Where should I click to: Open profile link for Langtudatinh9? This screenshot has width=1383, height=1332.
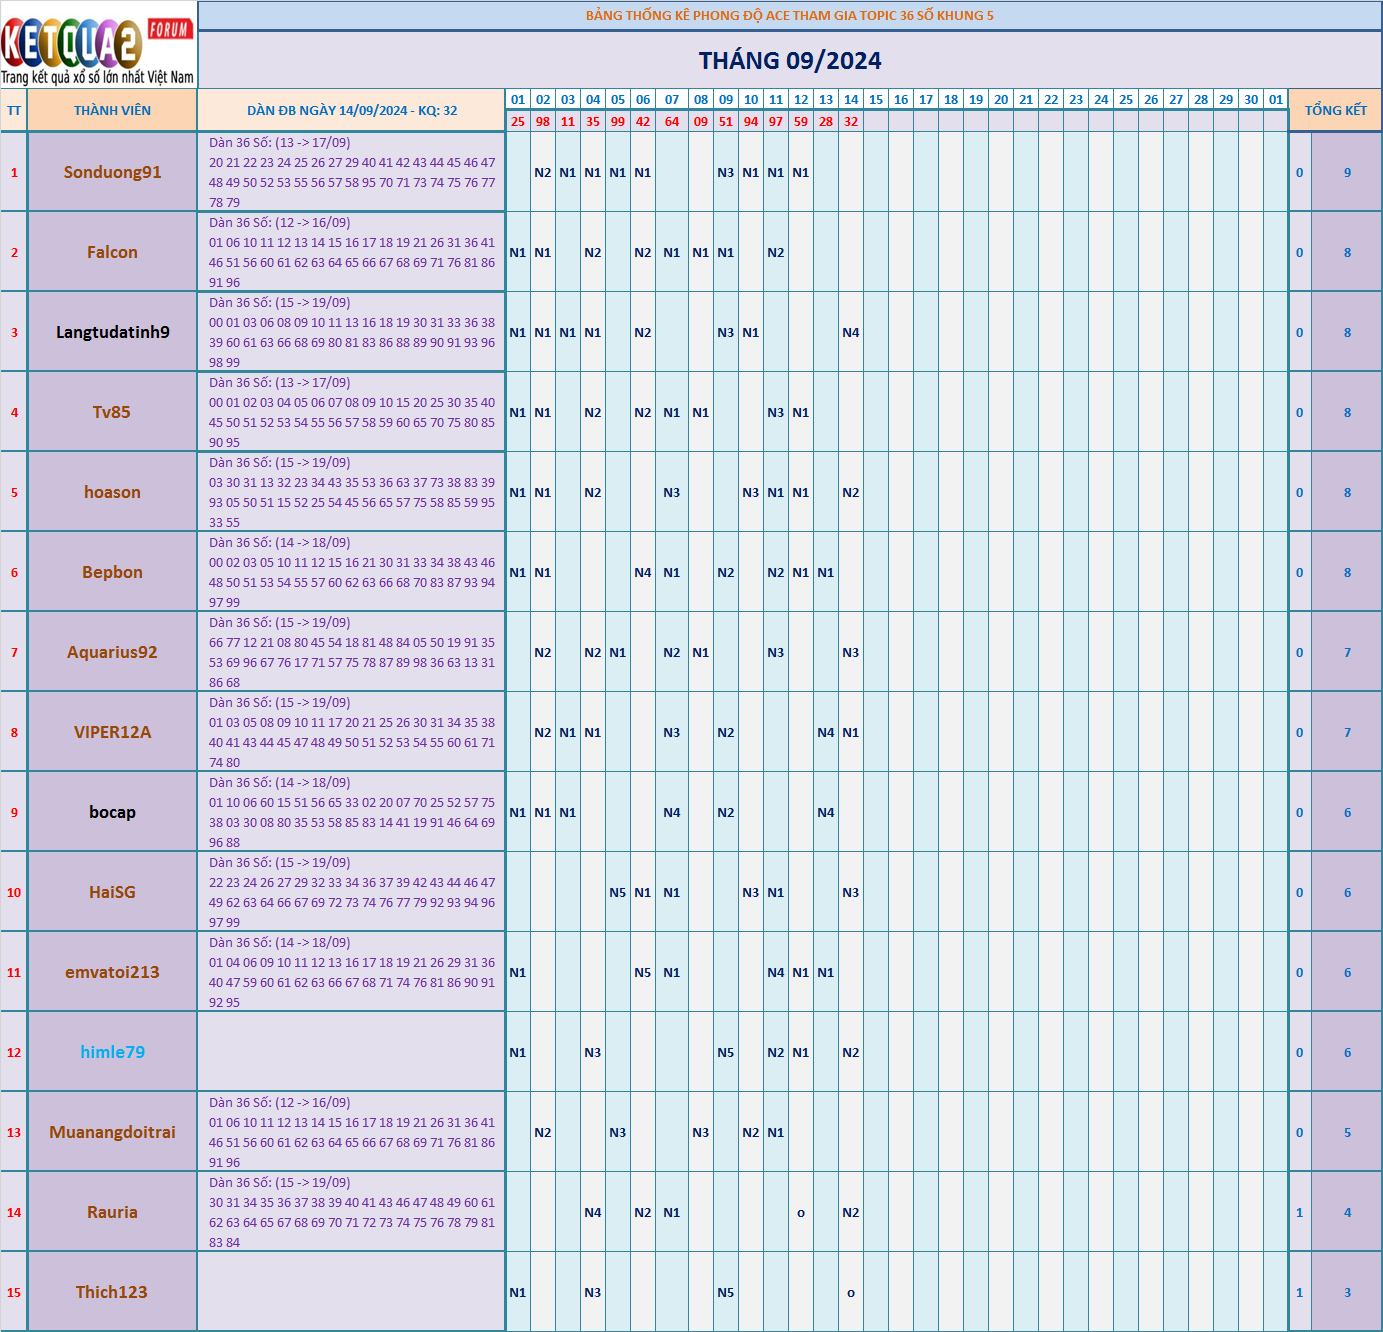coord(112,332)
